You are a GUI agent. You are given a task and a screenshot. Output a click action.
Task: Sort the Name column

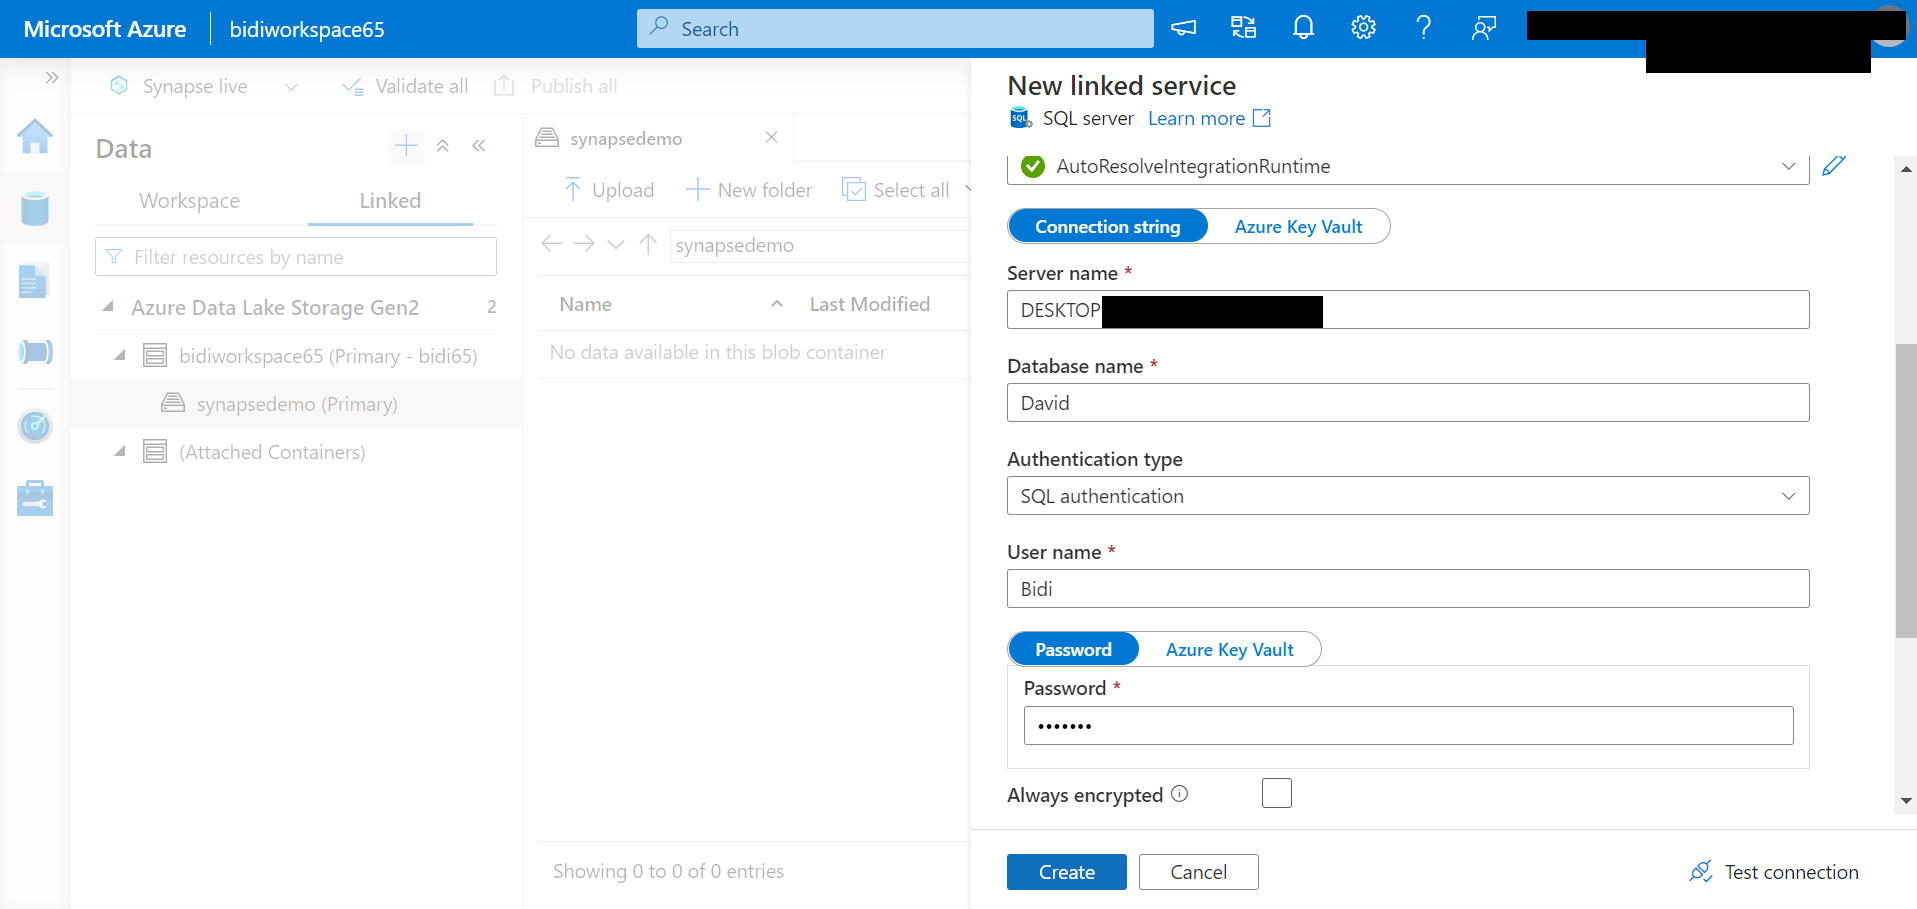[776, 304]
